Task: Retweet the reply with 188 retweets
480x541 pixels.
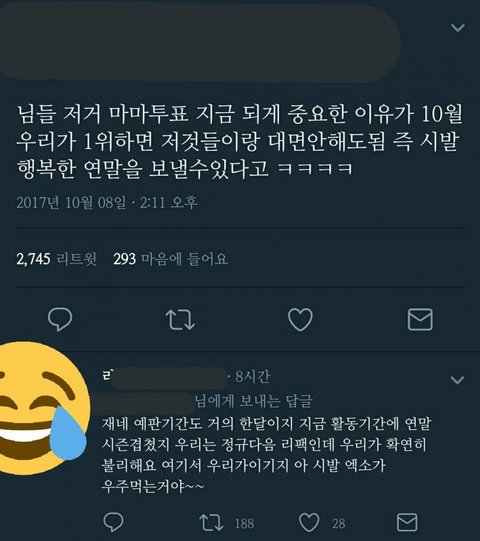Action: tap(212, 523)
